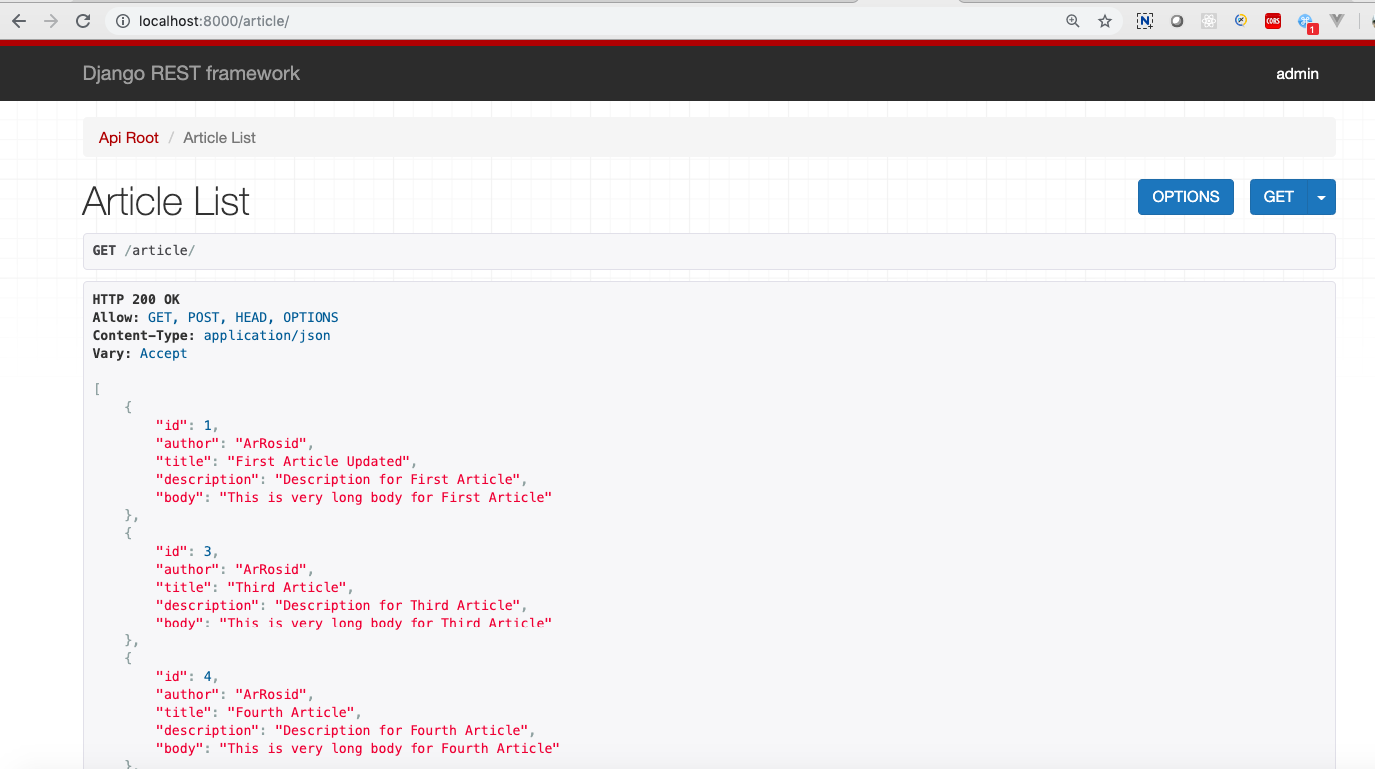The image size is (1375, 769).
Task: Click the browser forward arrow
Action: pyautogui.click(x=51, y=20)
